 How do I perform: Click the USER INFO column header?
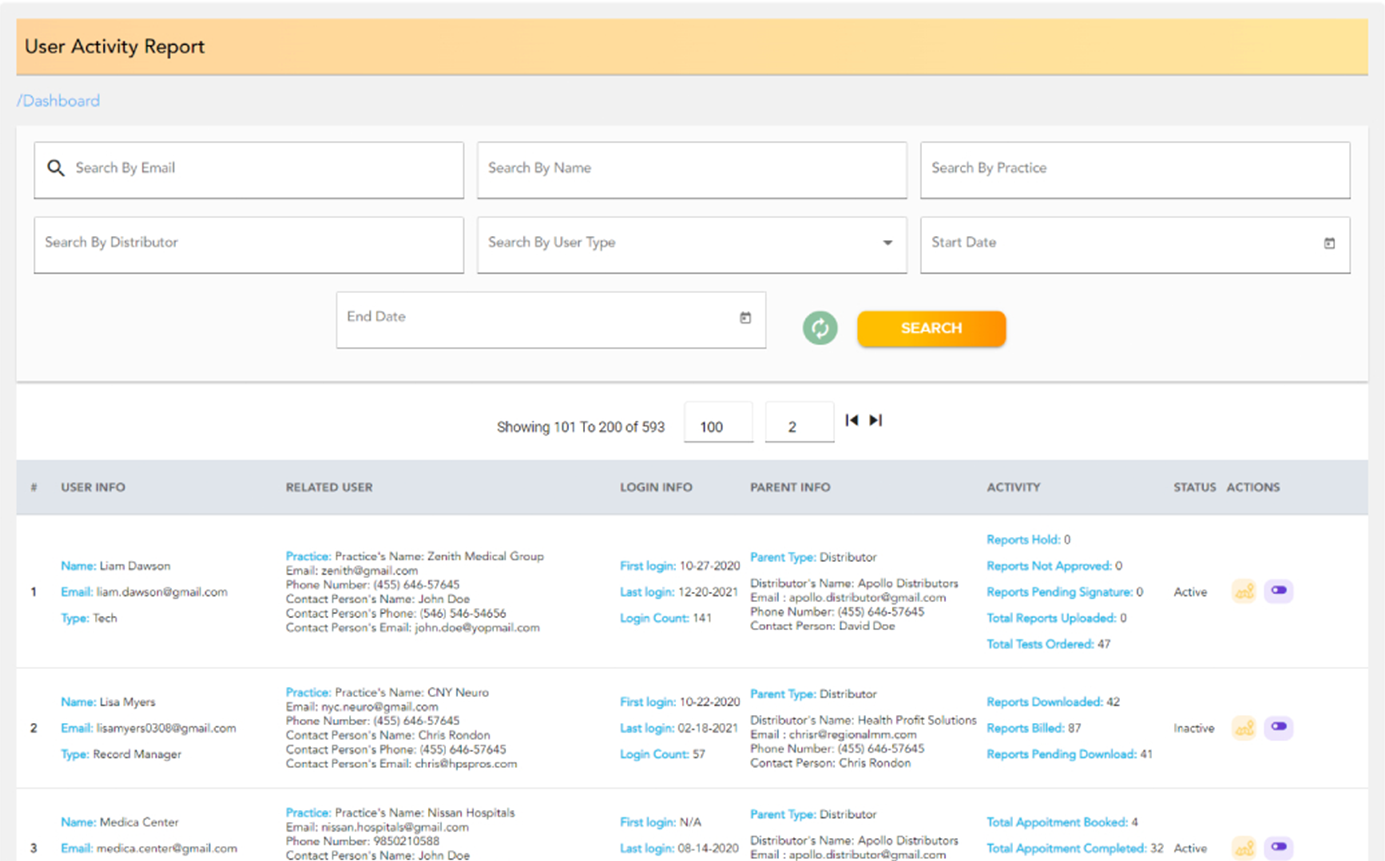[93, 488]
